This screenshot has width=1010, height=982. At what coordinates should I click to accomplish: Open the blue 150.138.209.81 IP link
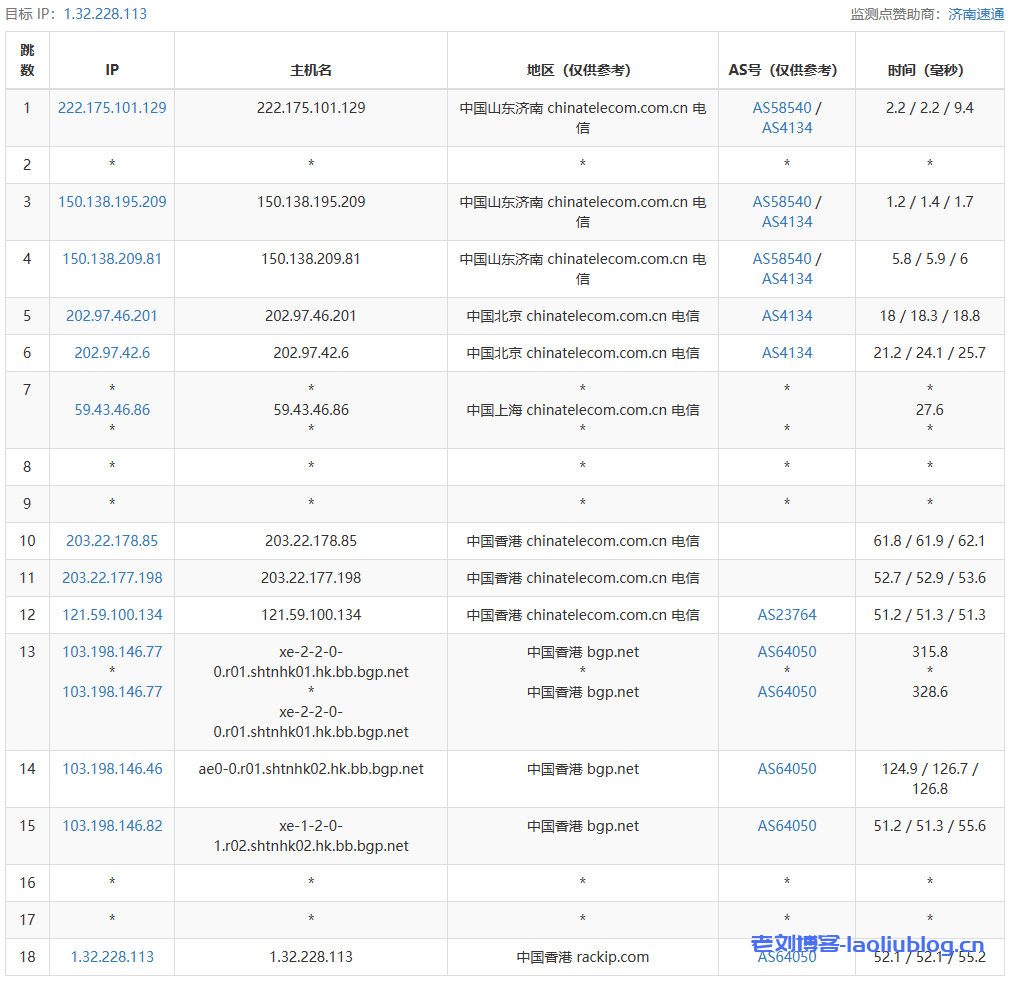tap(112, 259)
